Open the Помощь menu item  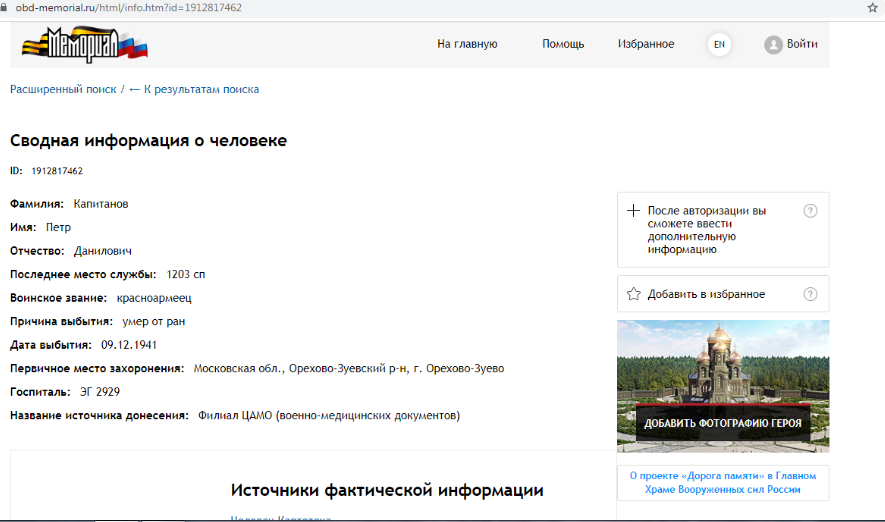pos(563,44)
